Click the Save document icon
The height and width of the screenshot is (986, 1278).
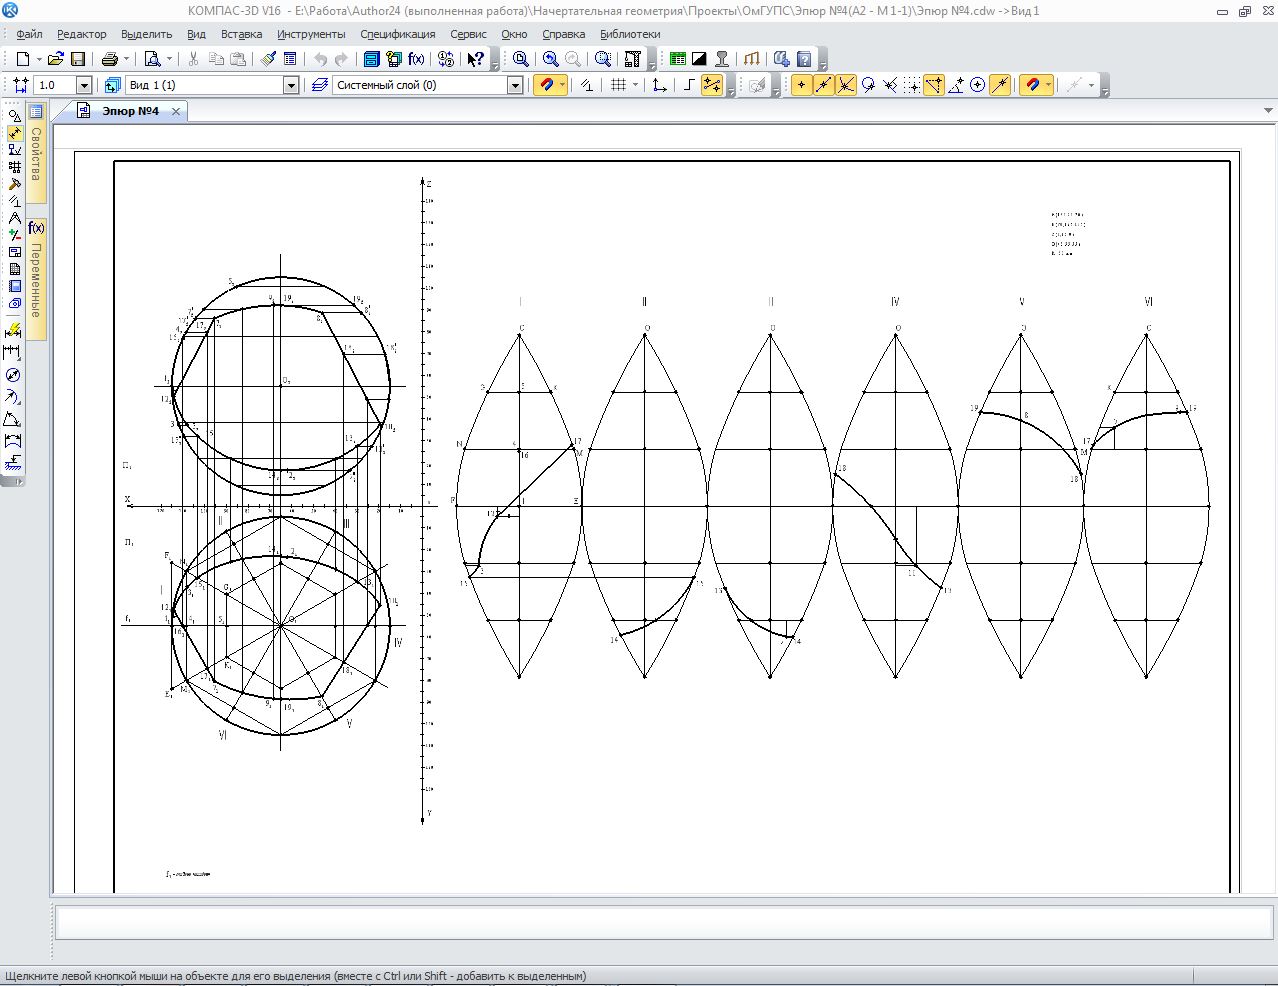[78, 60]
